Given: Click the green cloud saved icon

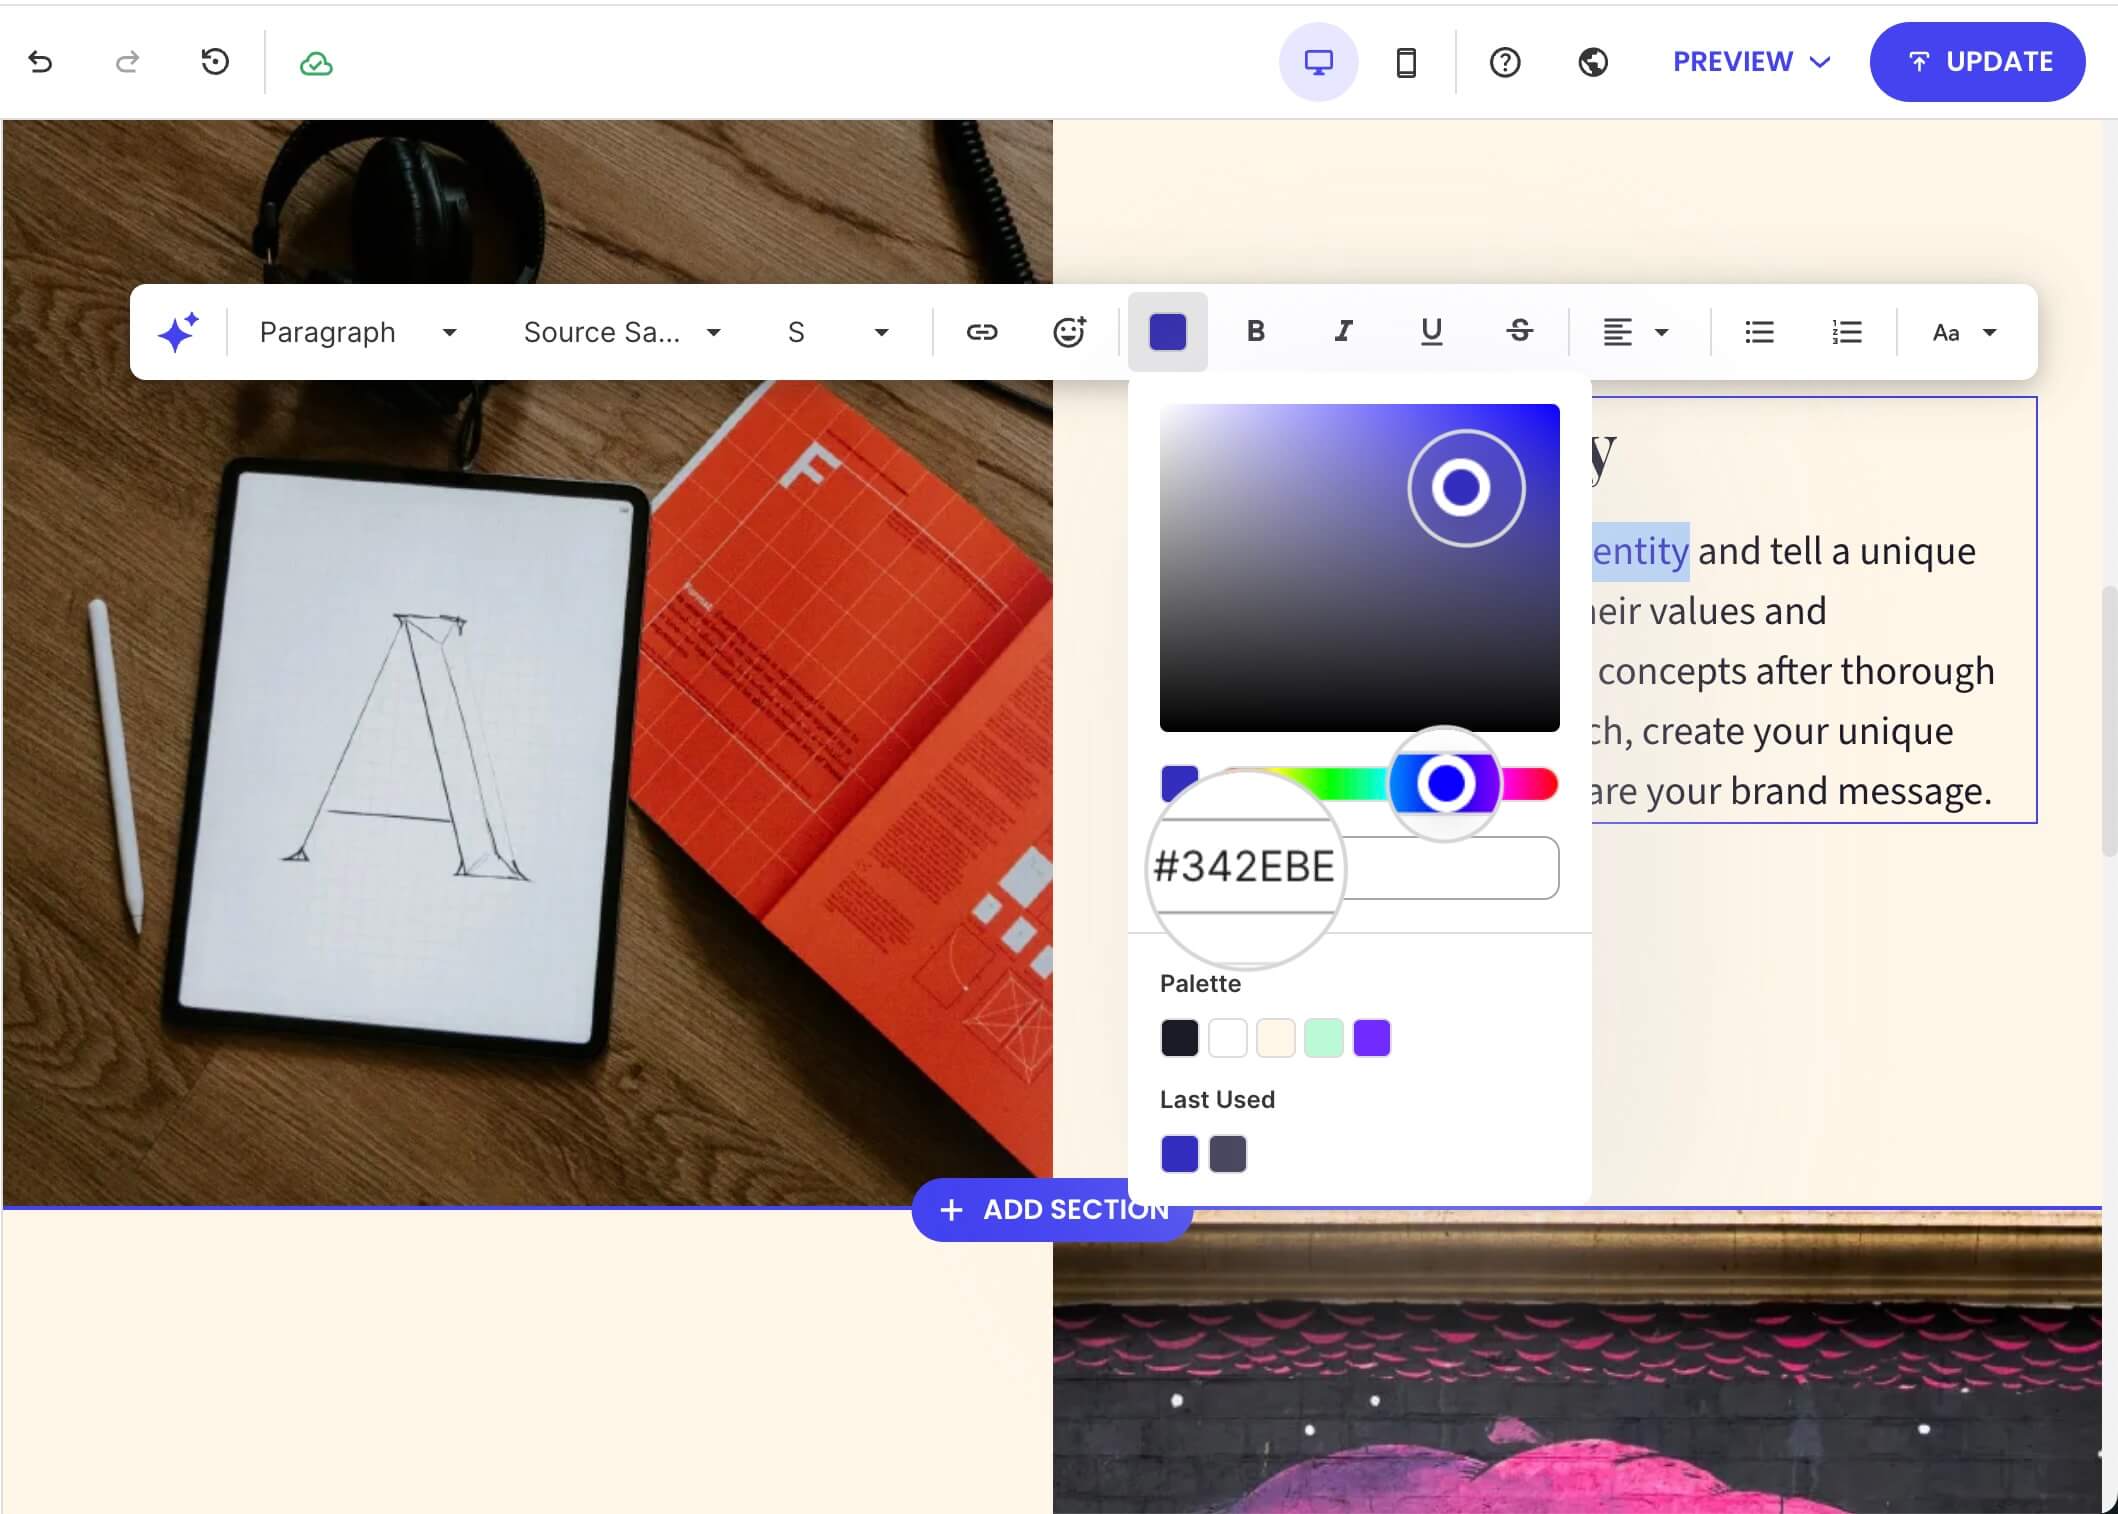Looking at the screenshot, I should 316,63.
